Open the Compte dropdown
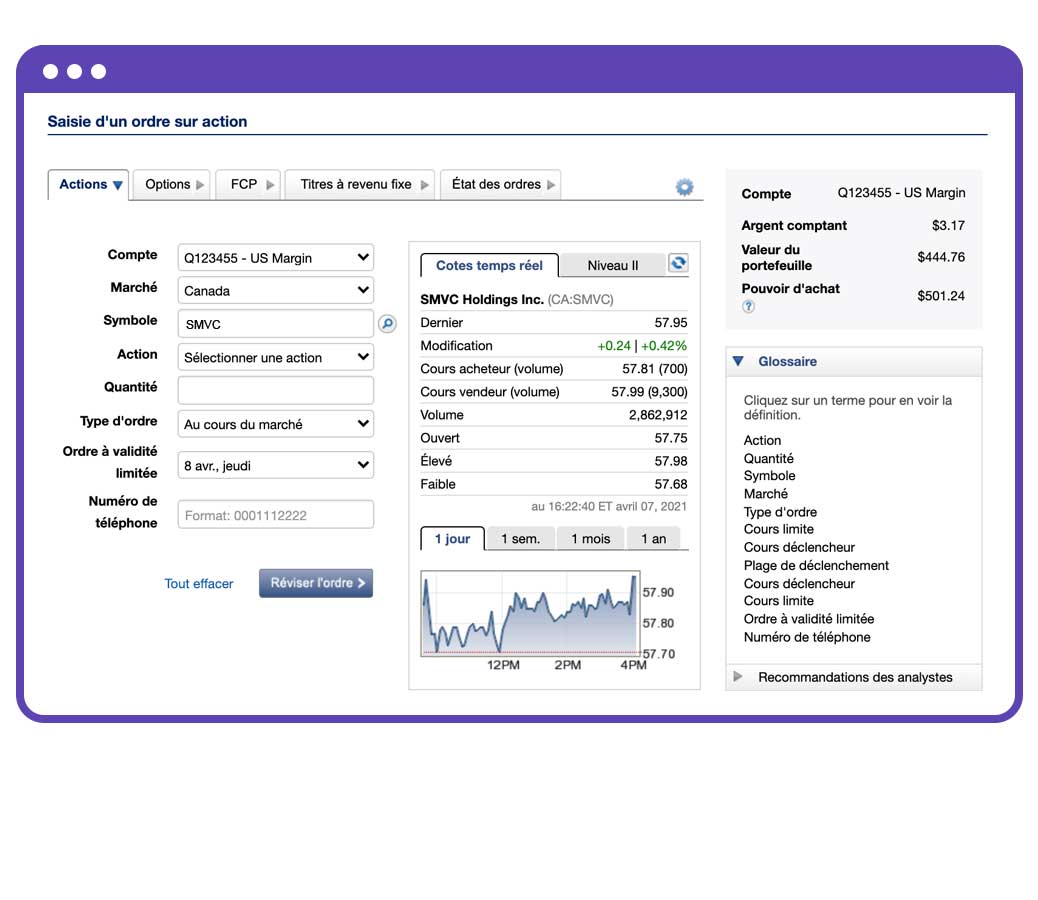Screen dimensions: 1038x900 [275, 257]
